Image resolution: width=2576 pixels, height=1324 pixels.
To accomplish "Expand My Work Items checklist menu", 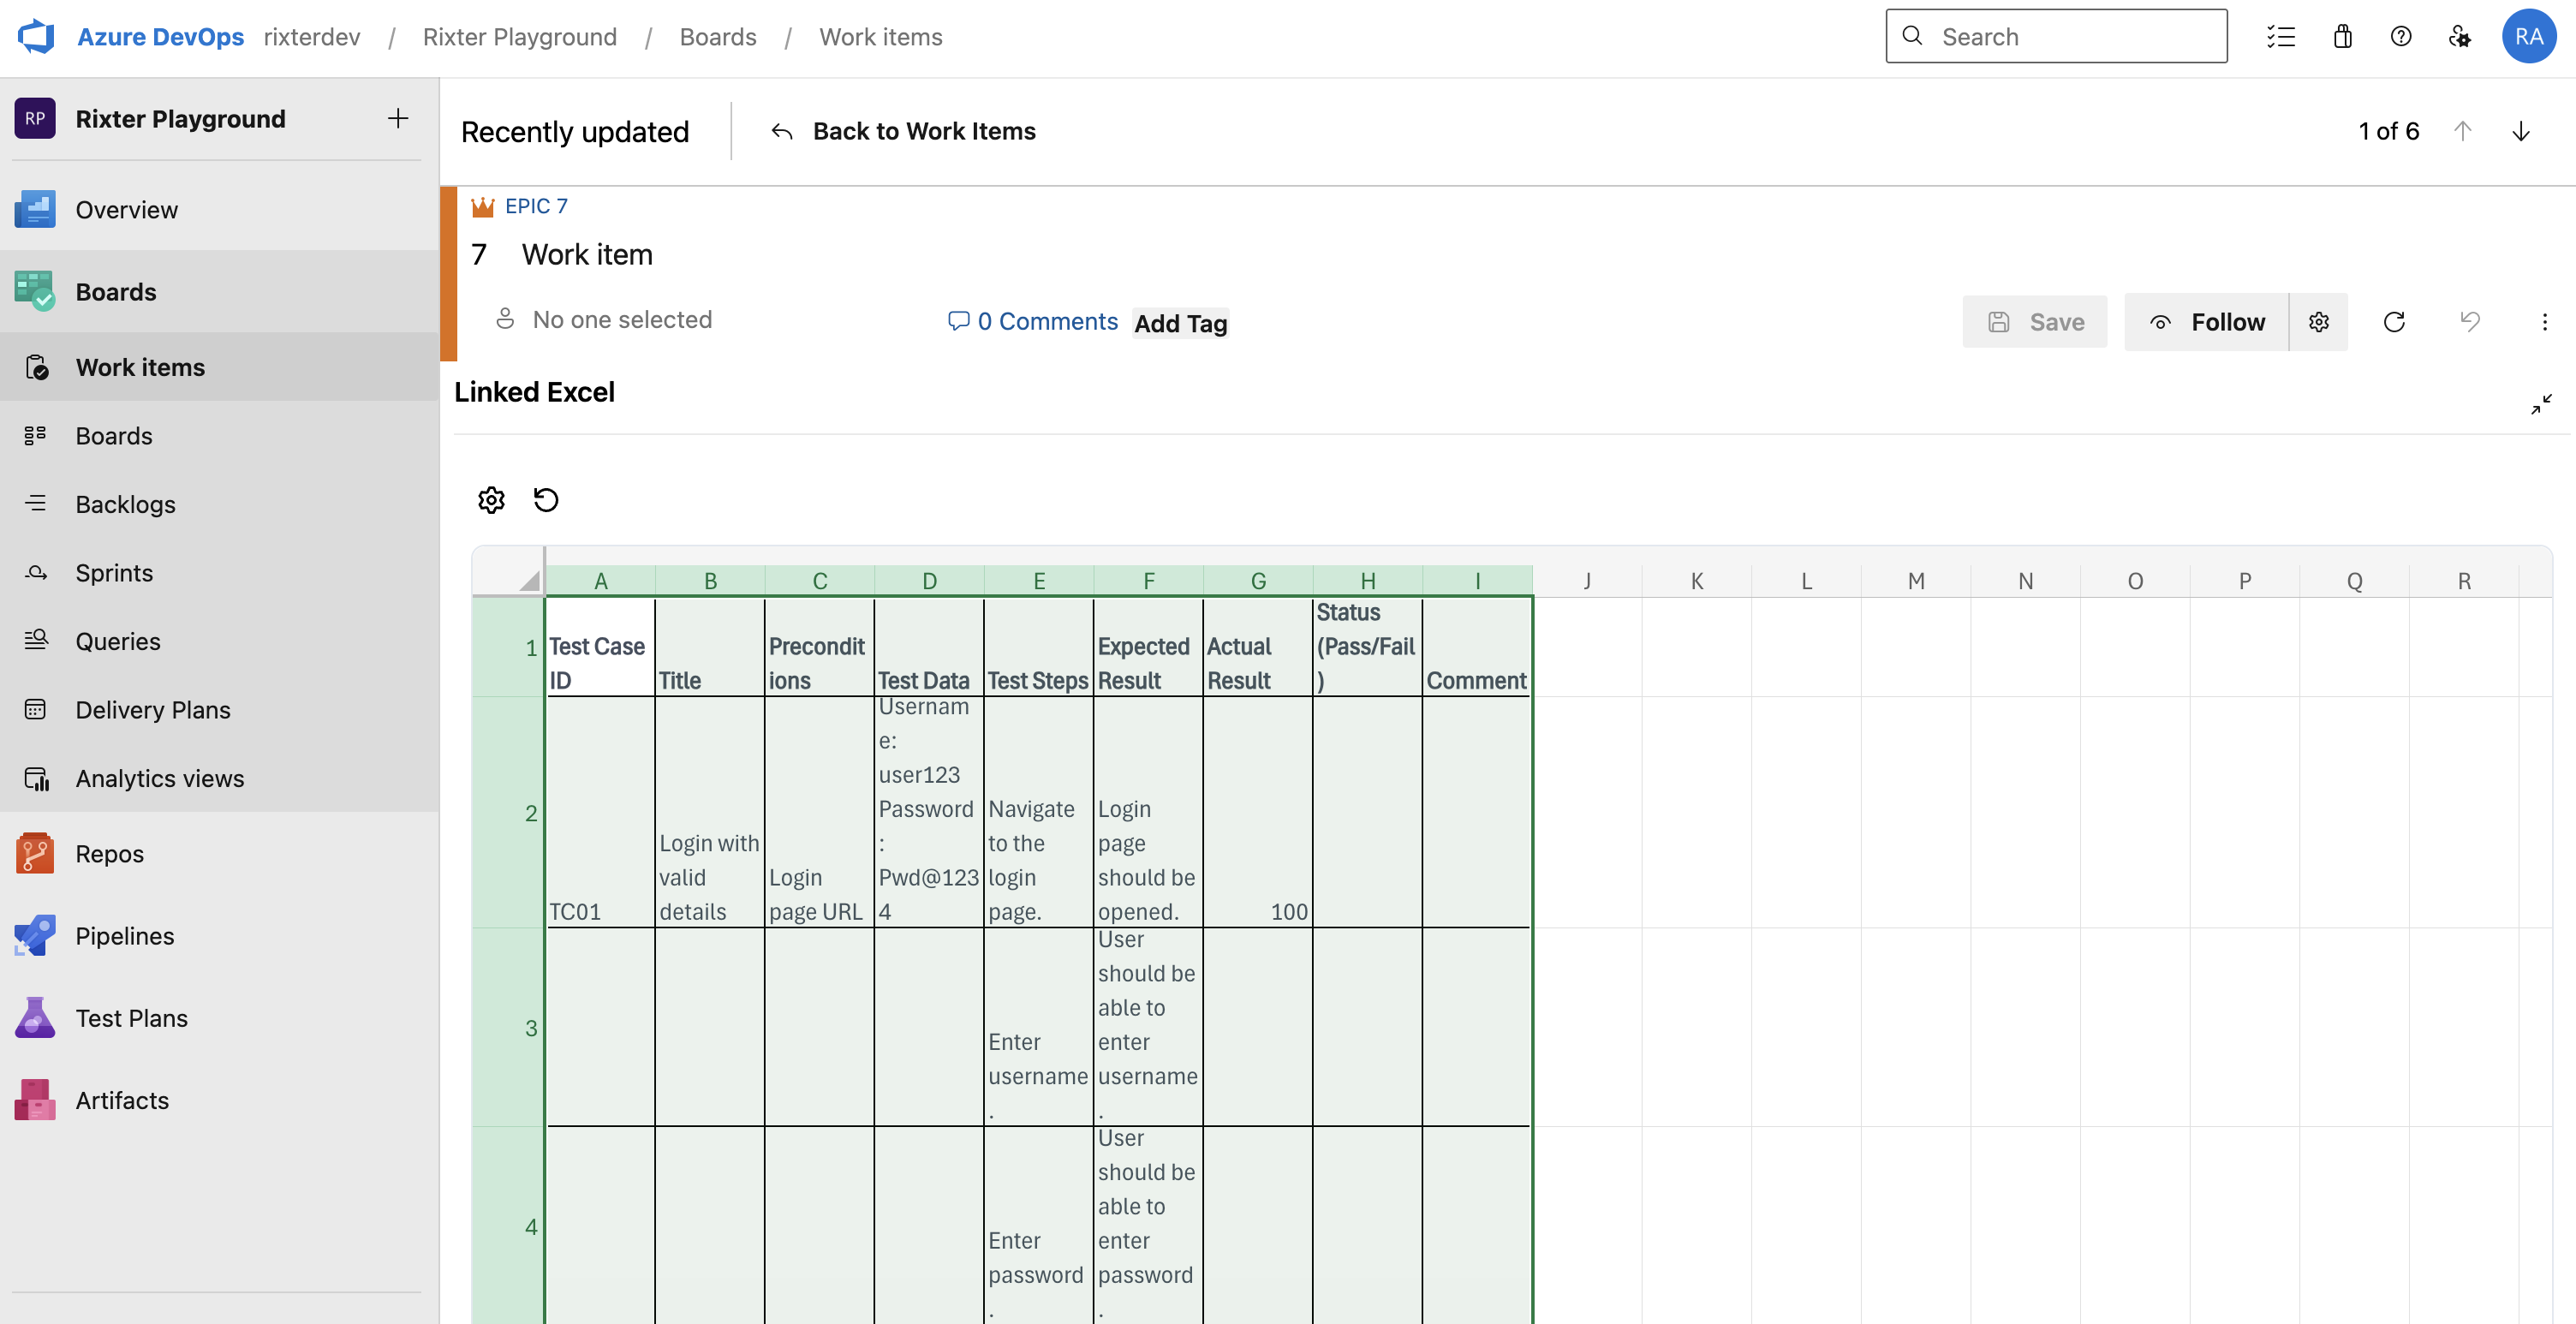I will click(2282, 36).
